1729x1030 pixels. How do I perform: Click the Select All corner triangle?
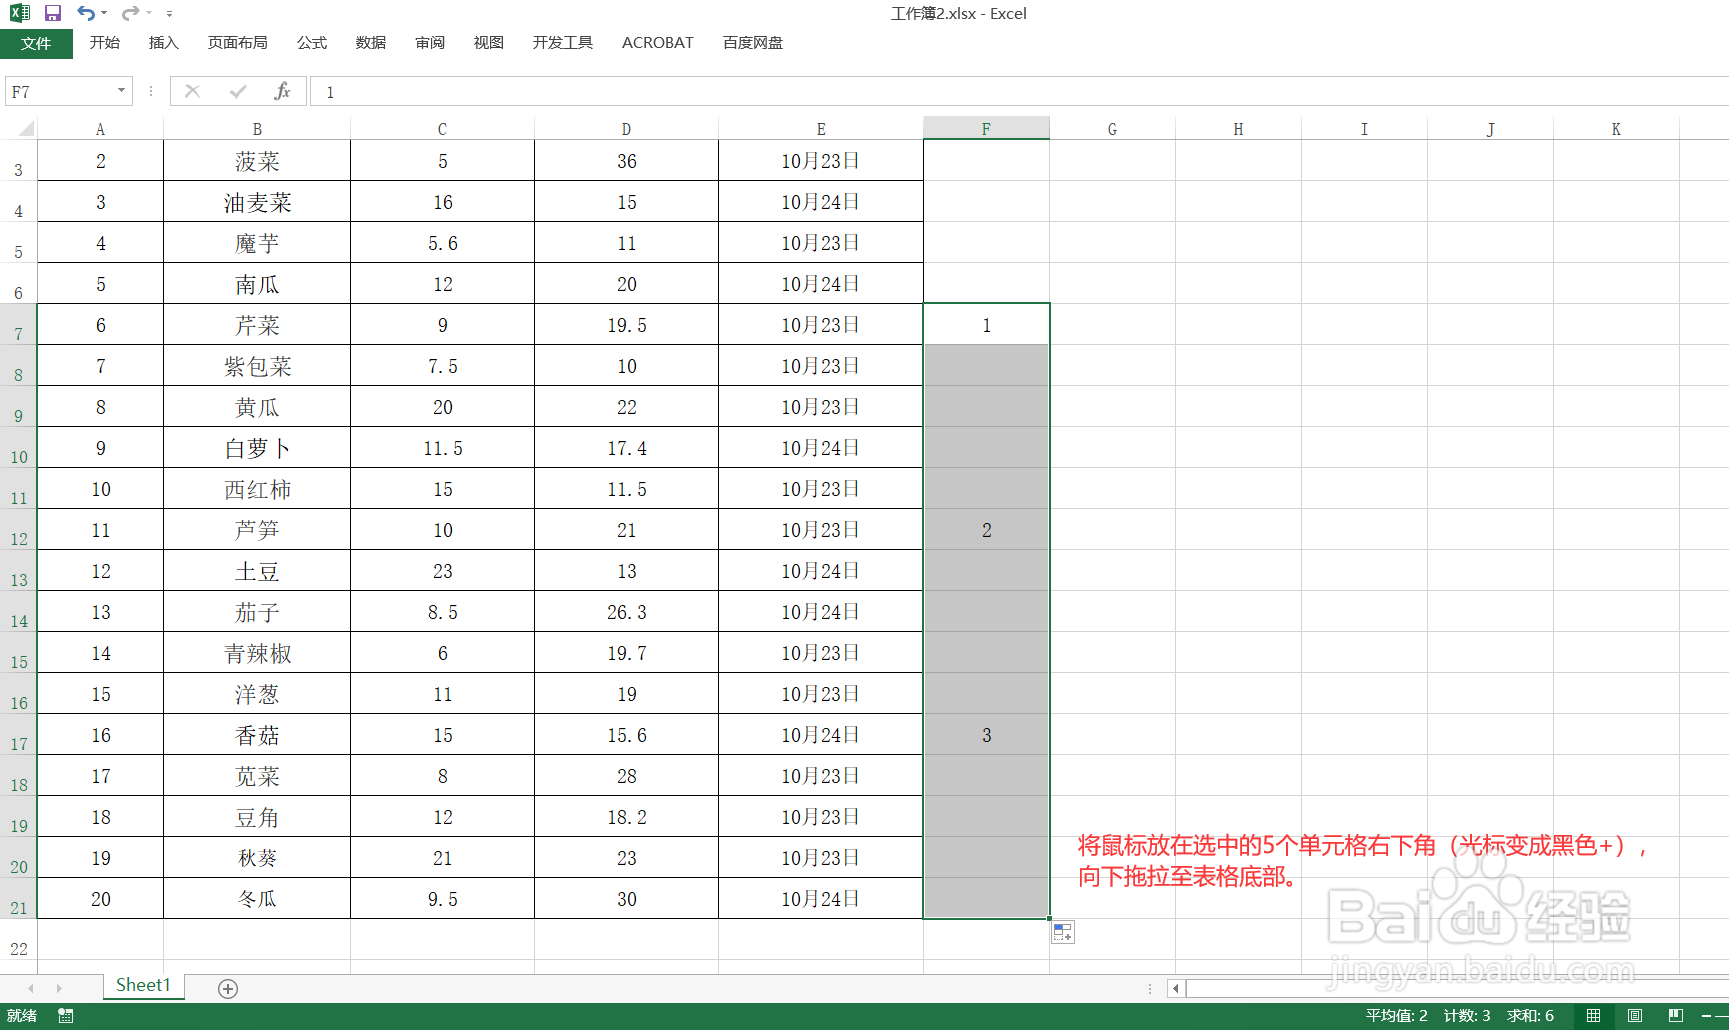[25, 128]
